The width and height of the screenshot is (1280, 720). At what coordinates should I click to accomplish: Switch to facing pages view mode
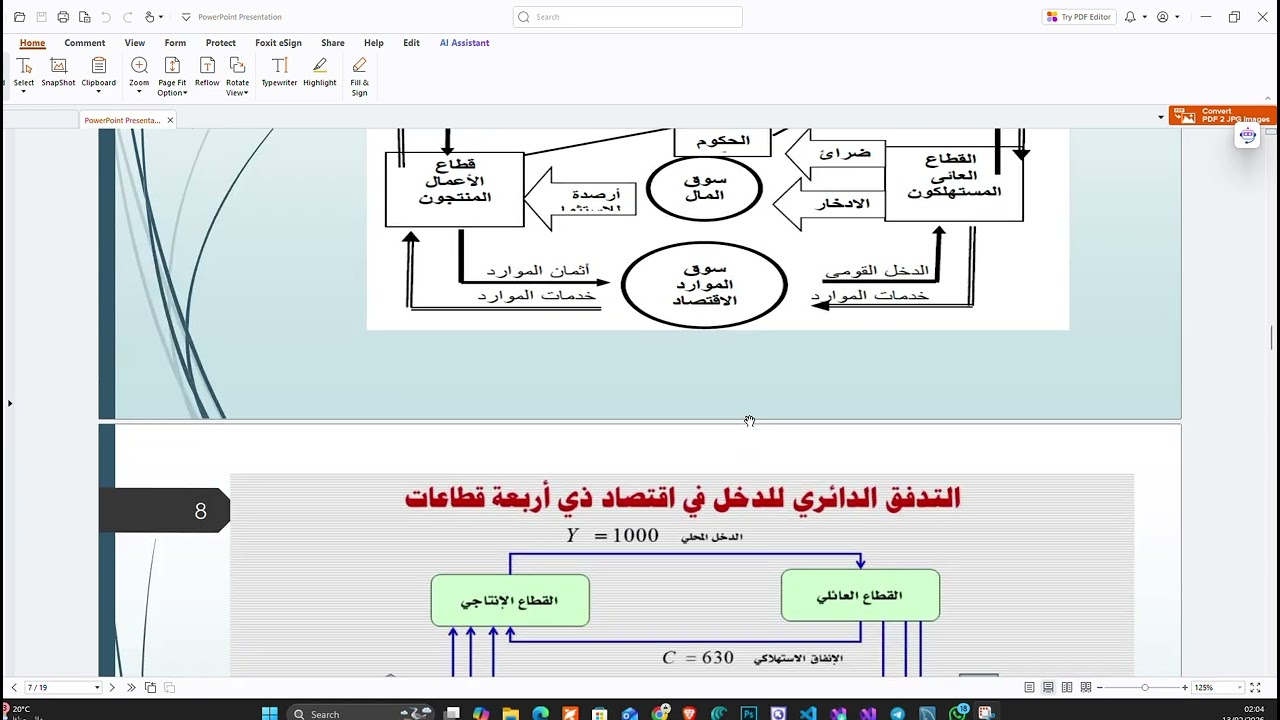(x=1067, y=687)
